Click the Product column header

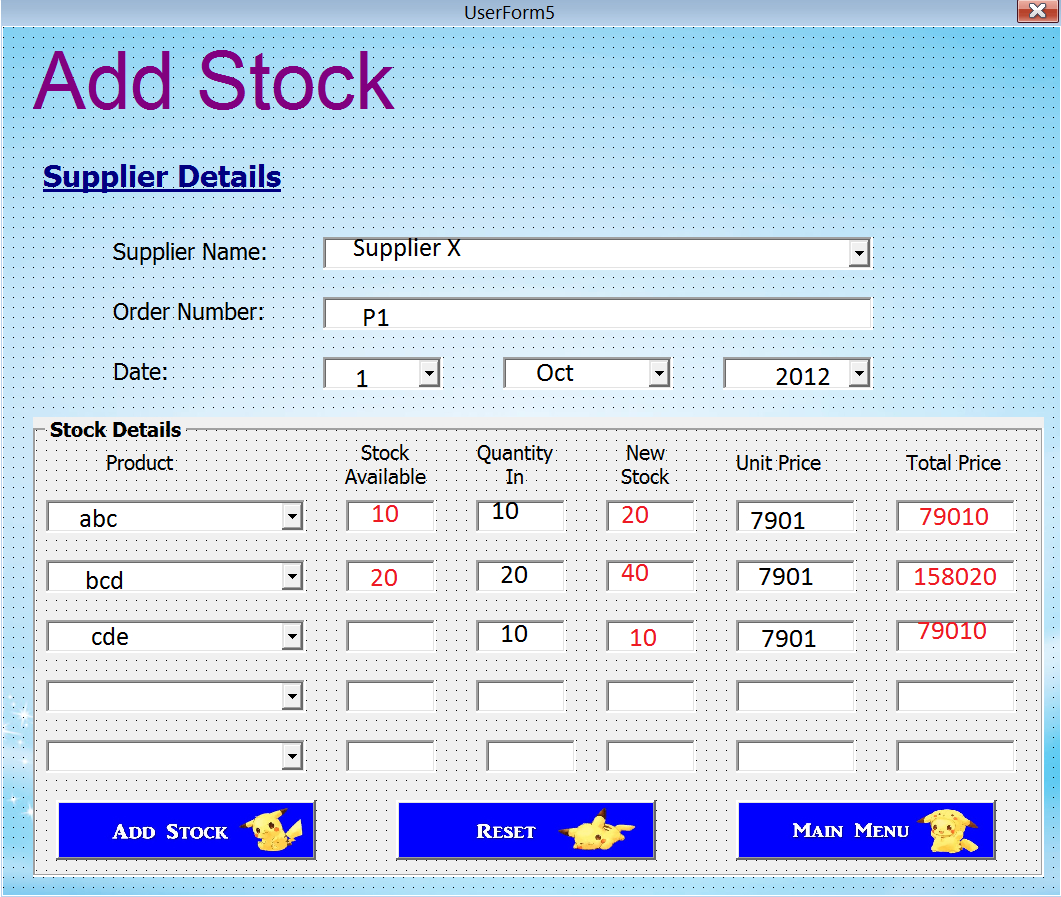[139, 463]
